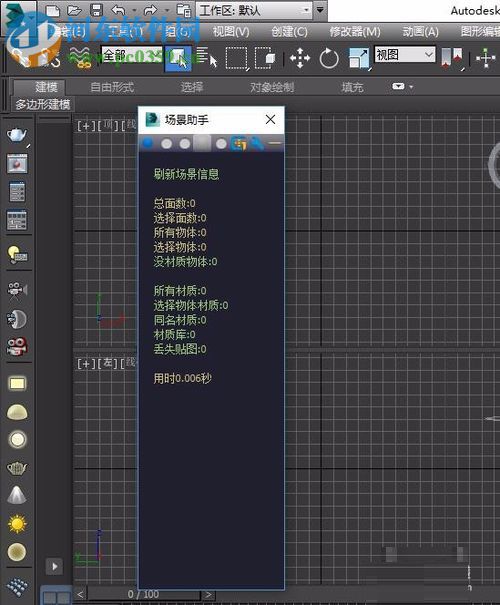
Task: Open the 视图(V) menu
Action: pos(231,32)
